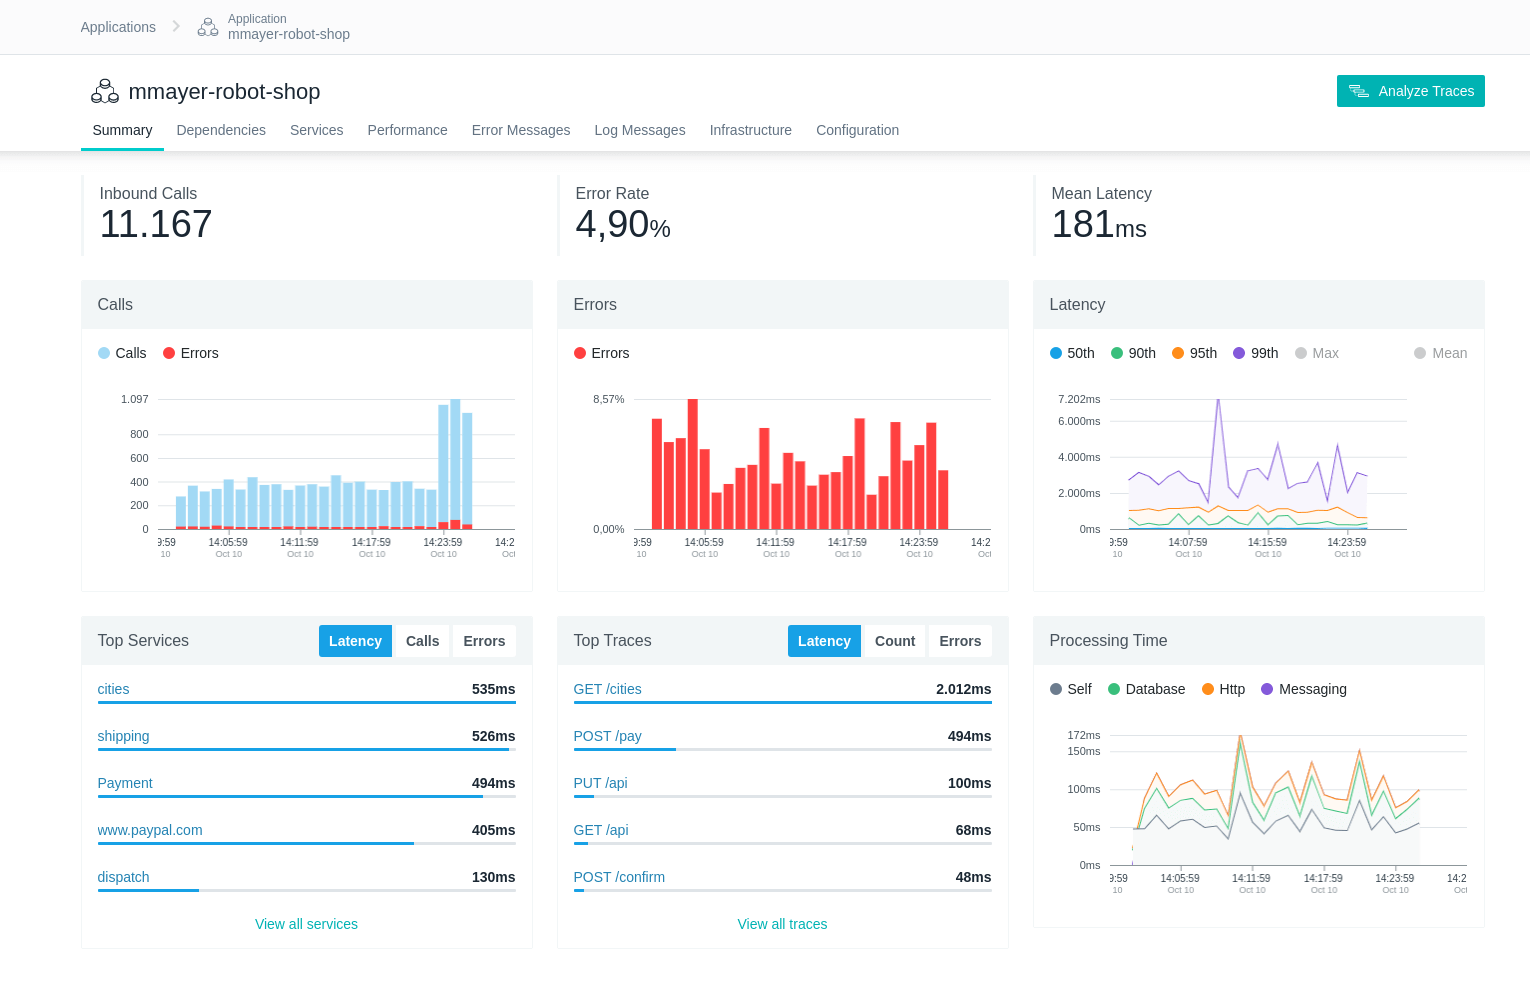Sort Top Services by Calls
The height and width of the screenshot is (998, 1530).
pos(422,641)
